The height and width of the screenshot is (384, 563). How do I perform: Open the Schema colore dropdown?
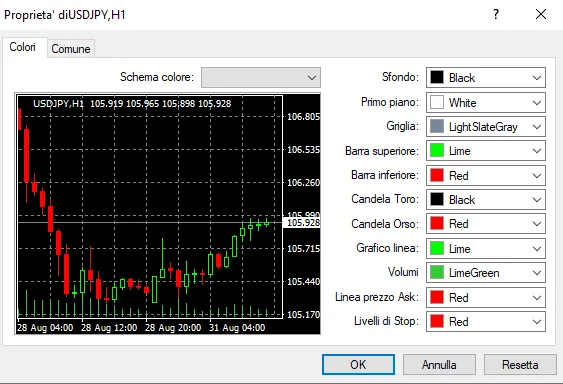pos(261,77)
